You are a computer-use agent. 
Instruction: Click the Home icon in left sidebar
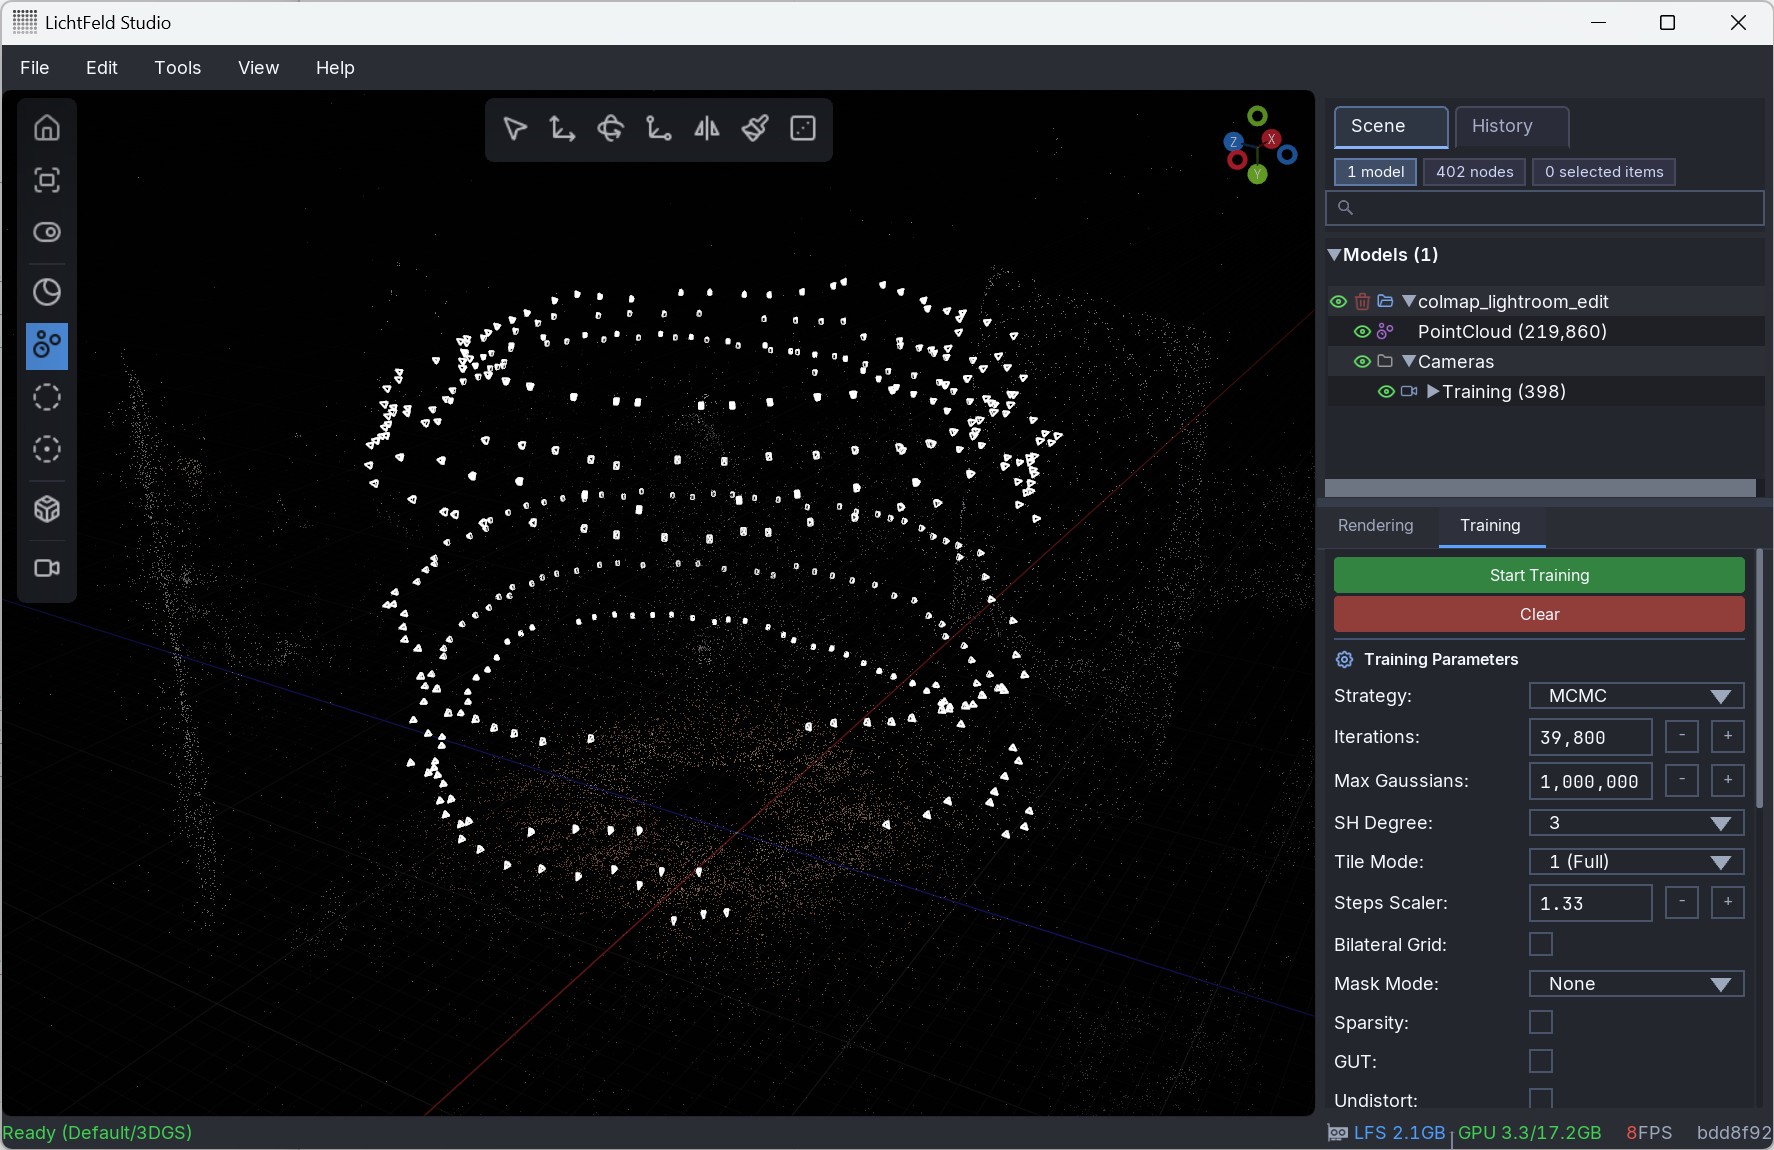click(47, 128)
